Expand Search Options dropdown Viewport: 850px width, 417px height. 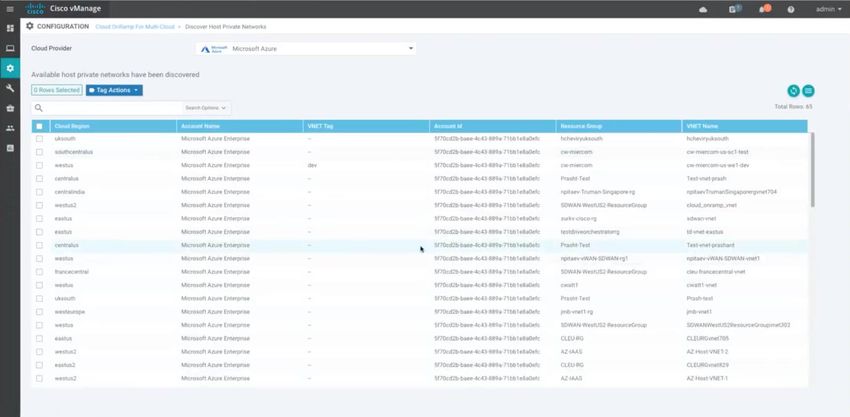[205, 108]
